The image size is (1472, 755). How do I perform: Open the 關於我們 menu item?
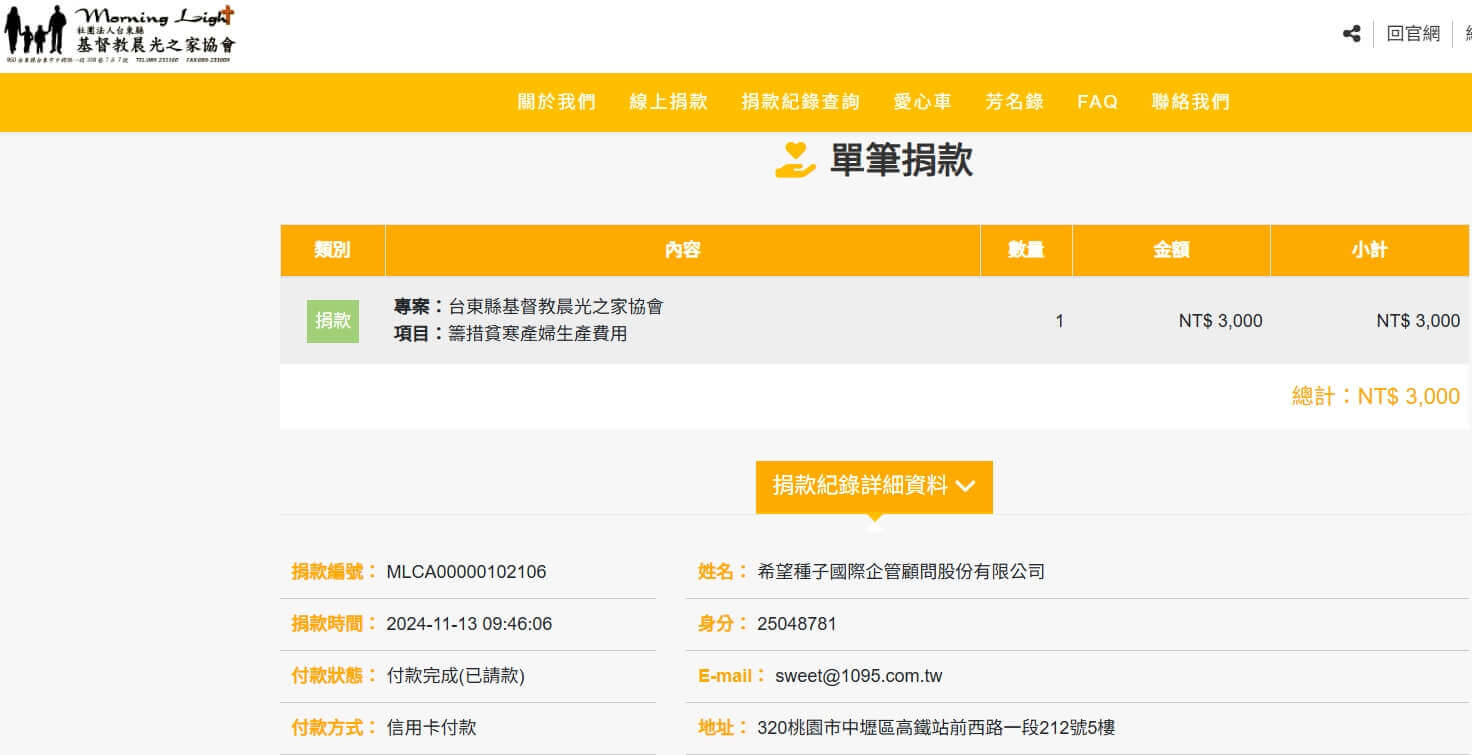tap(556, 102)
